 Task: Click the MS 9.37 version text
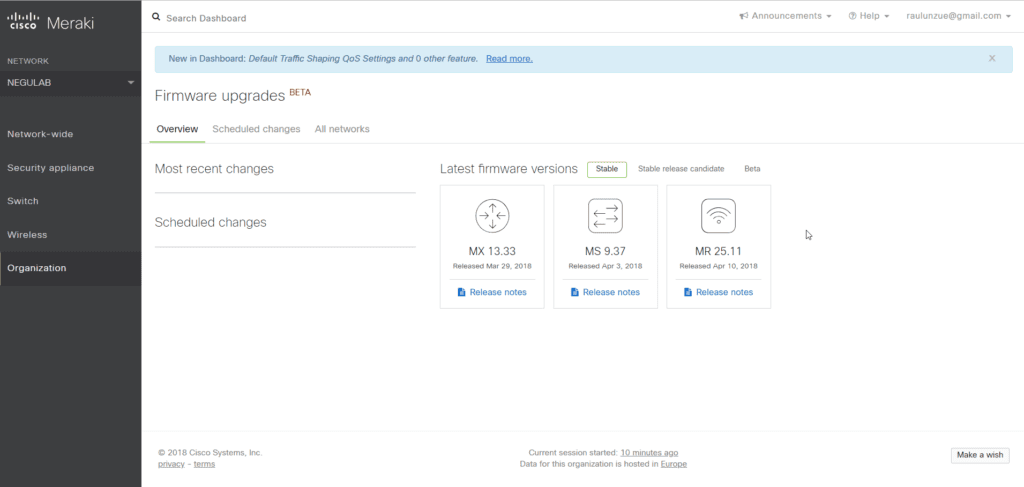[x=605, y=251]
